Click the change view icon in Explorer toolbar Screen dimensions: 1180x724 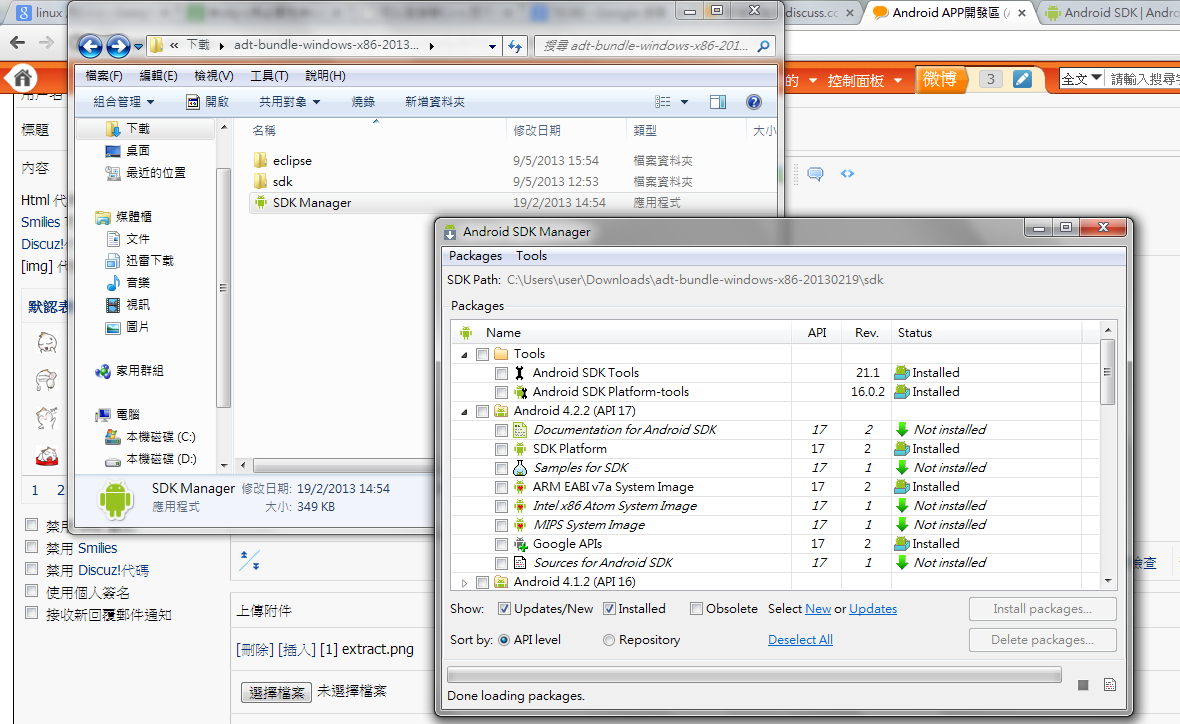[x=662, y=102]
